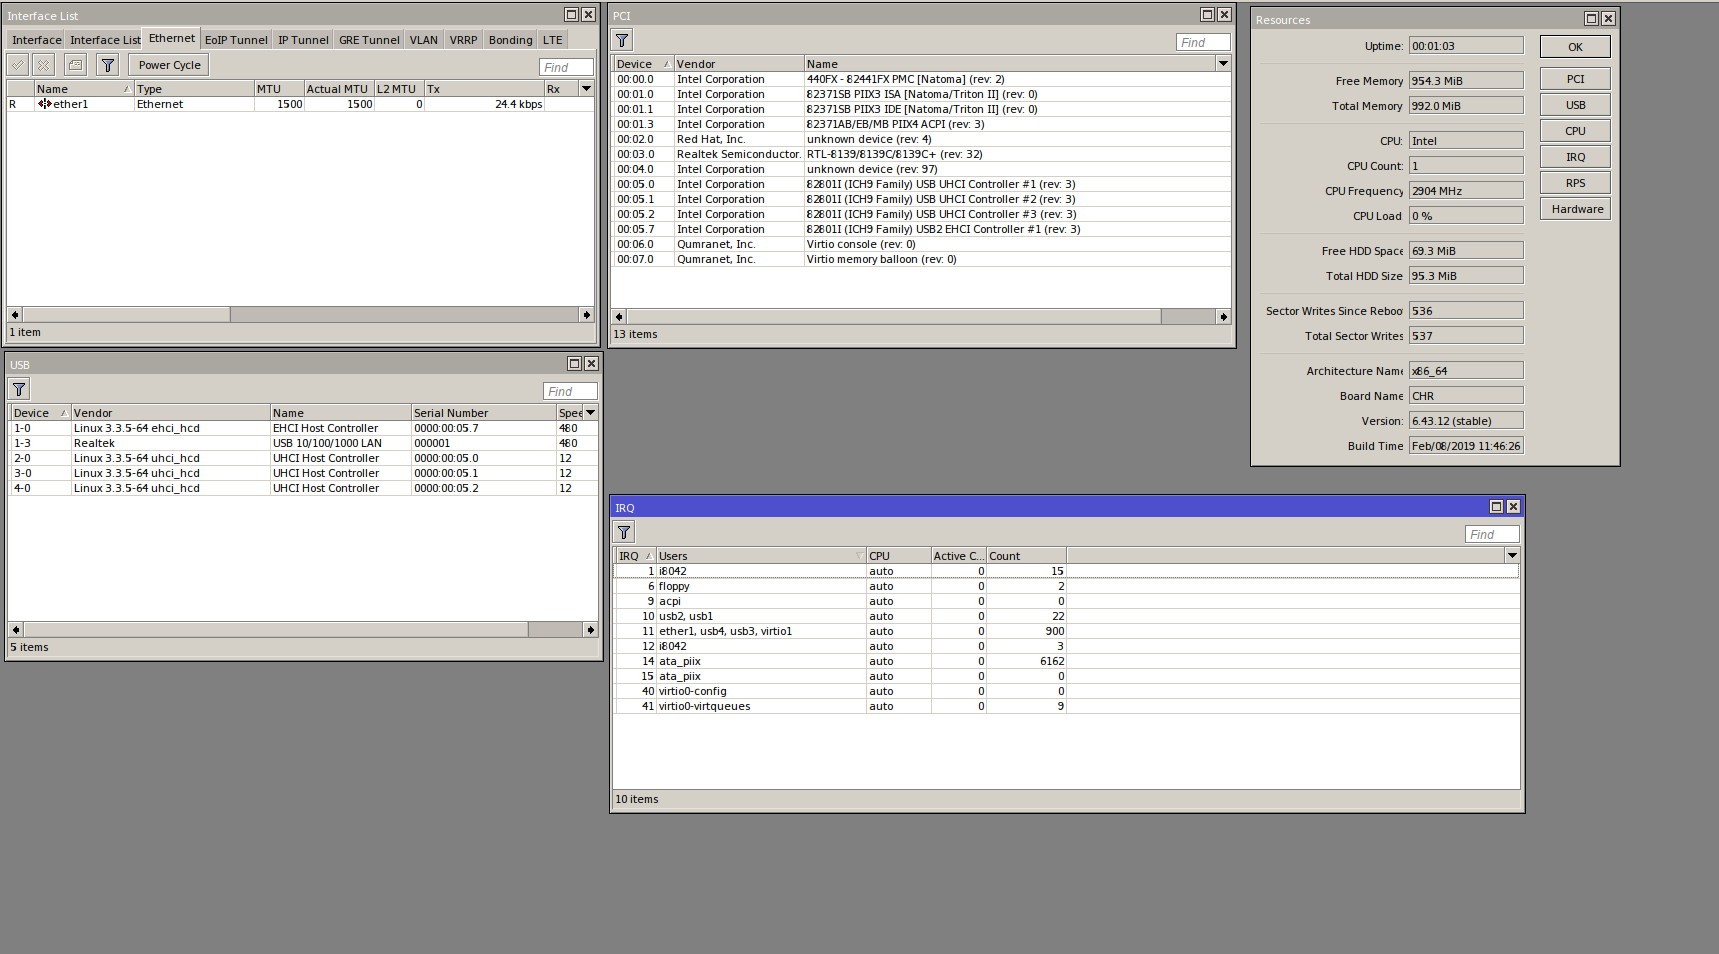Viewport: 1719px width, 954px height.
Task: Open the filter funnel in USB window
Action: [19, 390]
